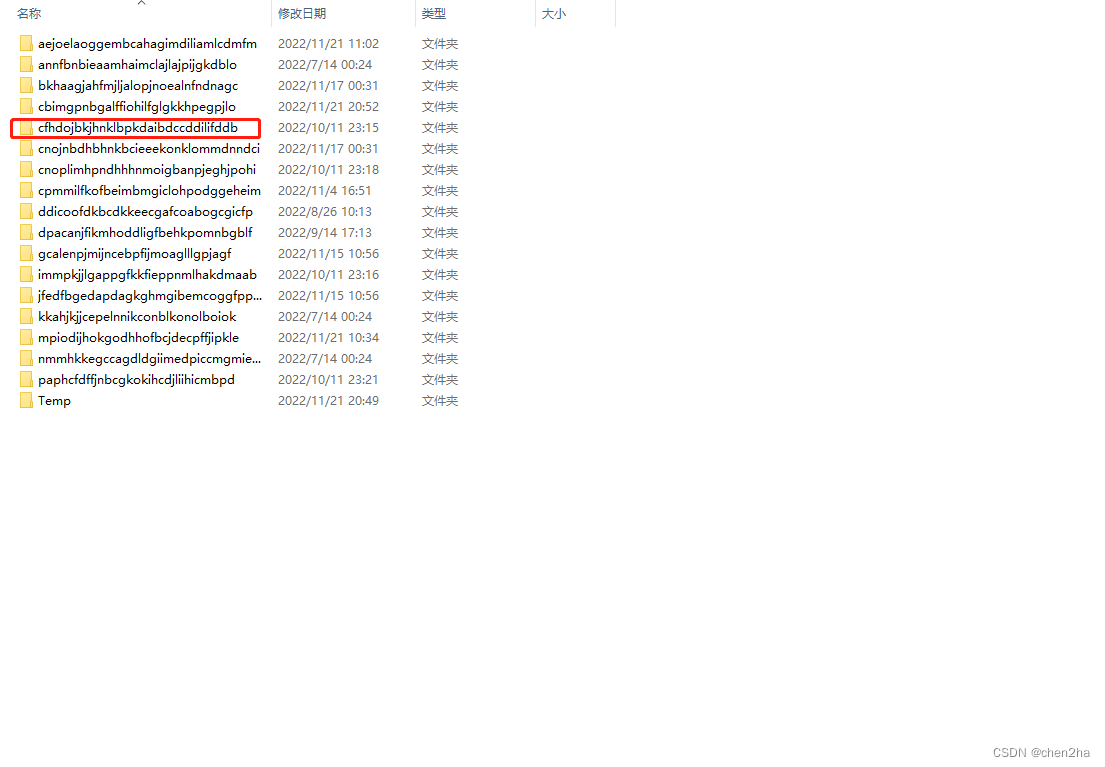Click date 2022/9/14 17:13
This screenshot has height=767, width=1105.
pos(325,233)
